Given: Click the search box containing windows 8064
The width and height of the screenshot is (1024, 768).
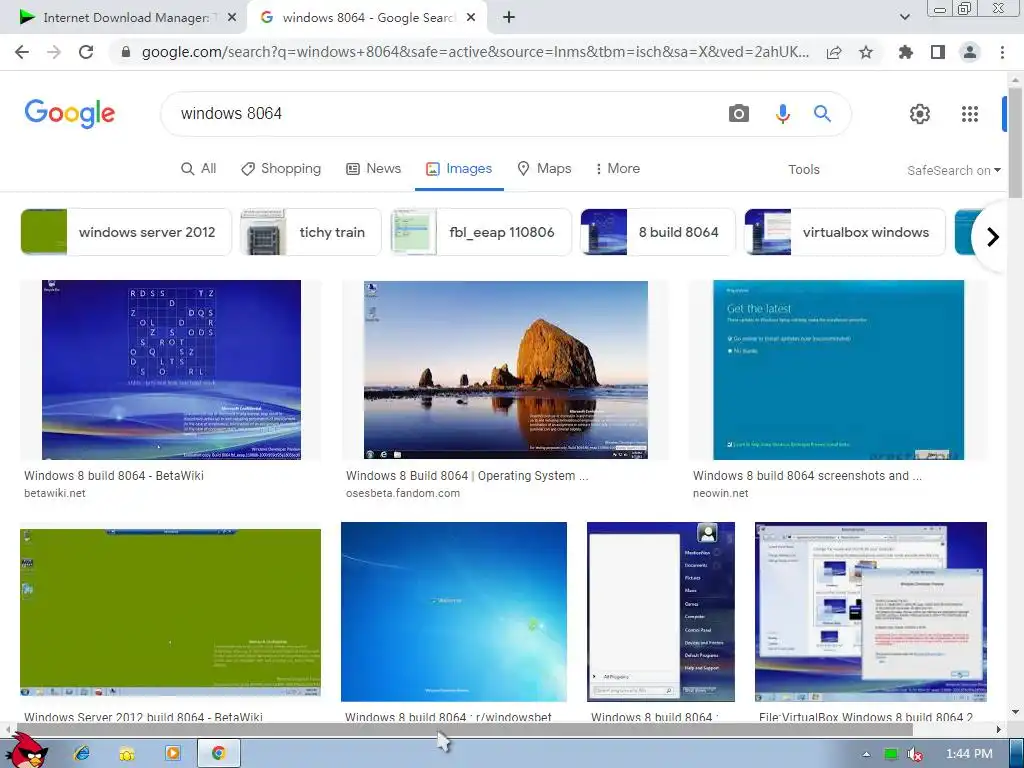Looking at the screenshot, I should pyautogui.click(x=444, y=114).
